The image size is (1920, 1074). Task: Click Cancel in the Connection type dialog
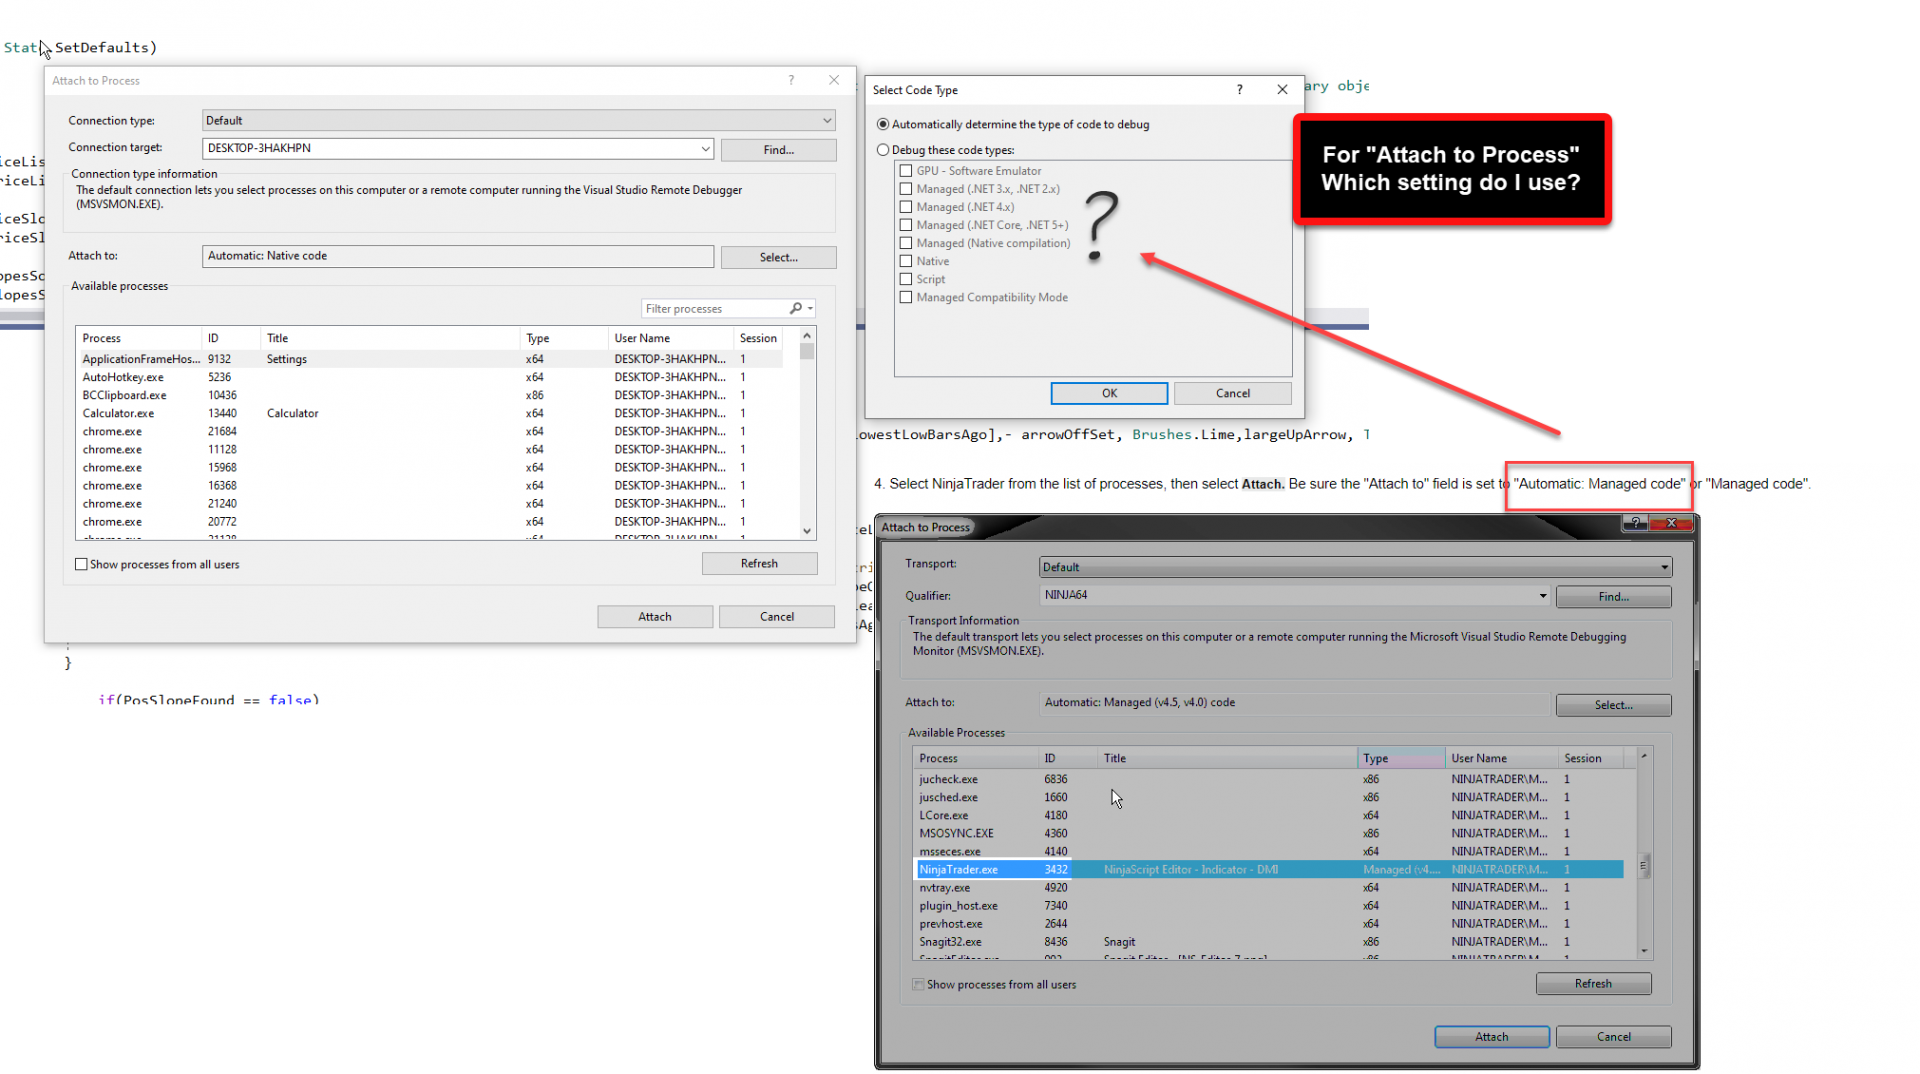click(777, 617)
